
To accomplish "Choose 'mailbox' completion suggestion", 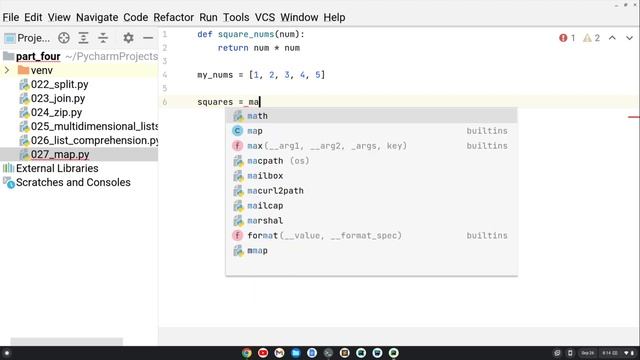I will [x=371, y=176].
